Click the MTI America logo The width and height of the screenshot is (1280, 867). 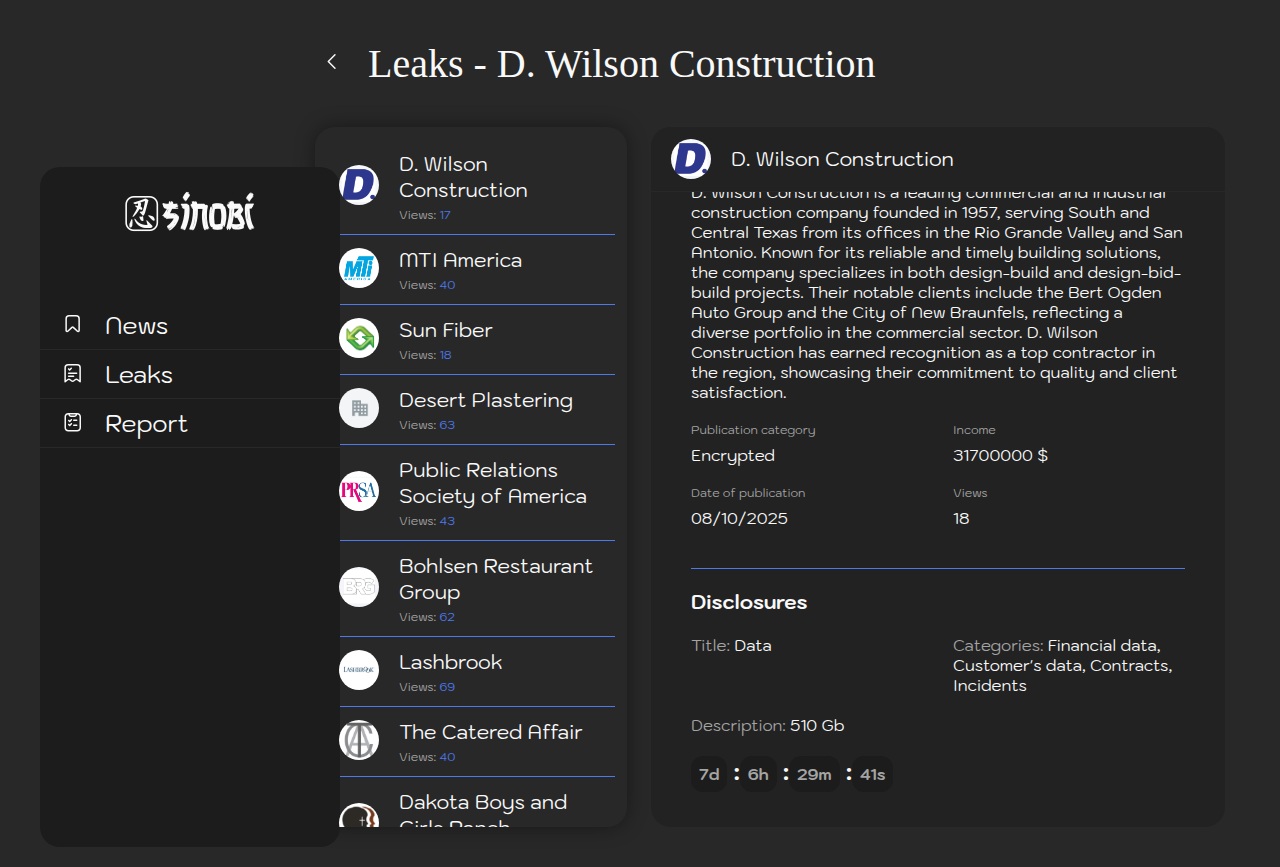359,268
